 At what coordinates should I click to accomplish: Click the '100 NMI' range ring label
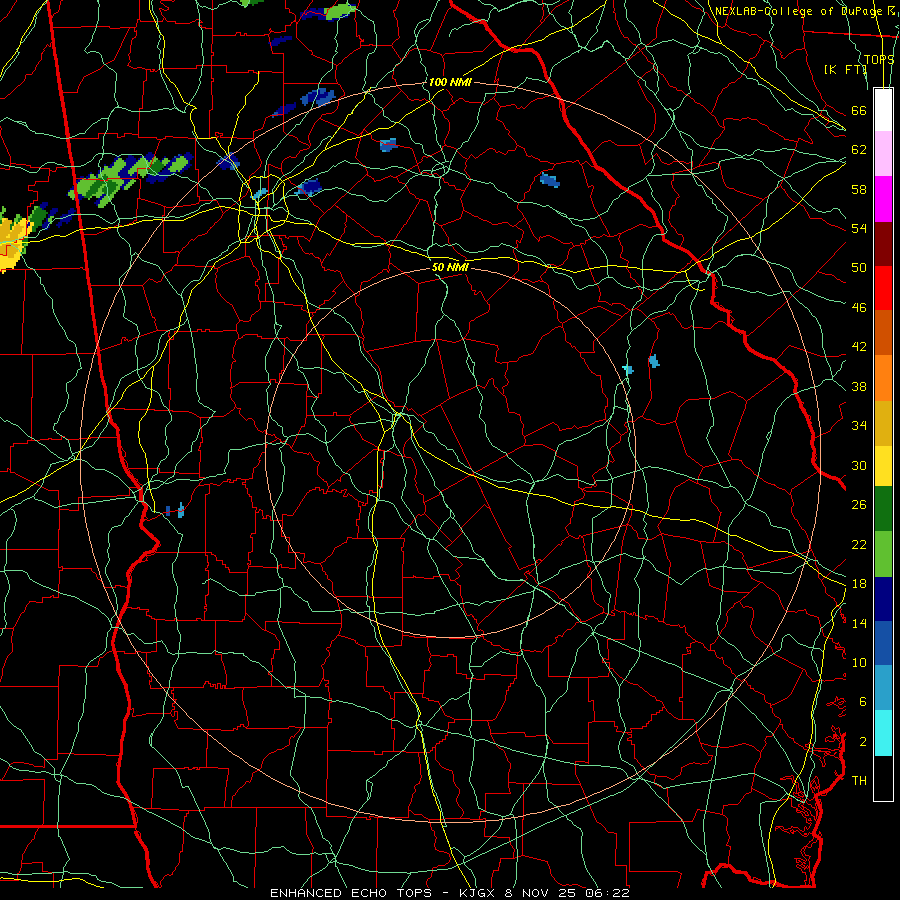point(450,82)
